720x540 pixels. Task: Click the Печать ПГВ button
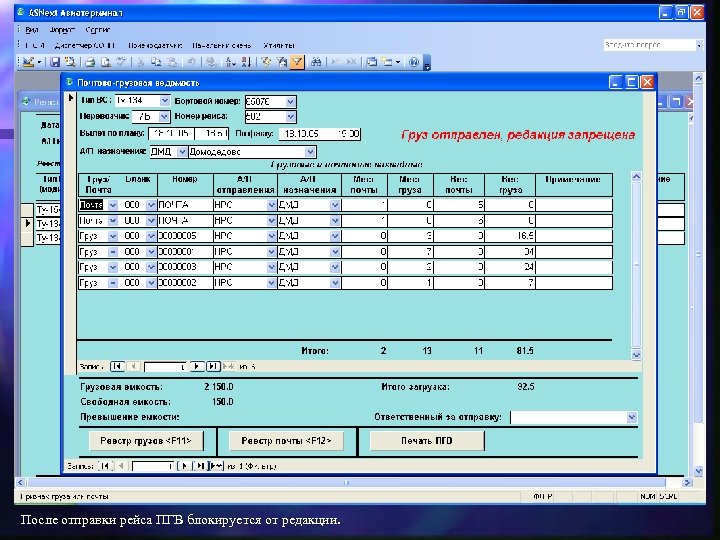point(427,441)
